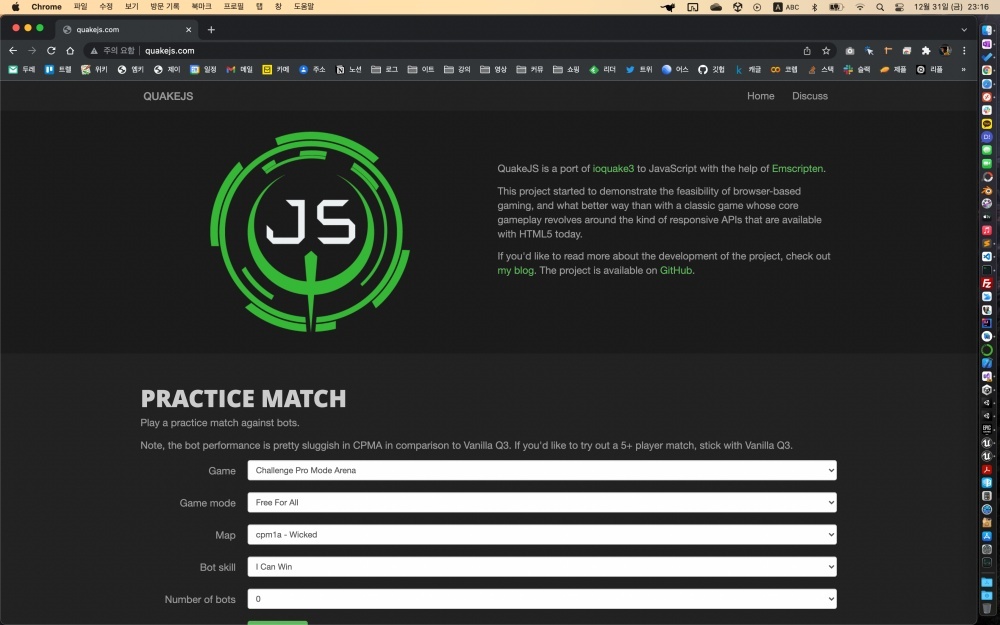Open the Wi-Fi status menu
The image size is (1000, 625).
coord(860,7)
